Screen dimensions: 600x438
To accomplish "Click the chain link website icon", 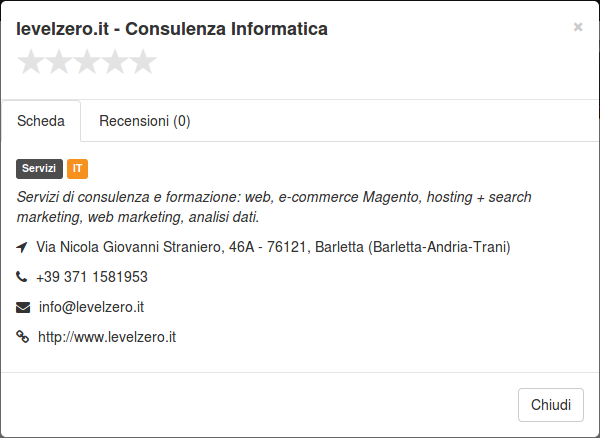I will 23,337.
